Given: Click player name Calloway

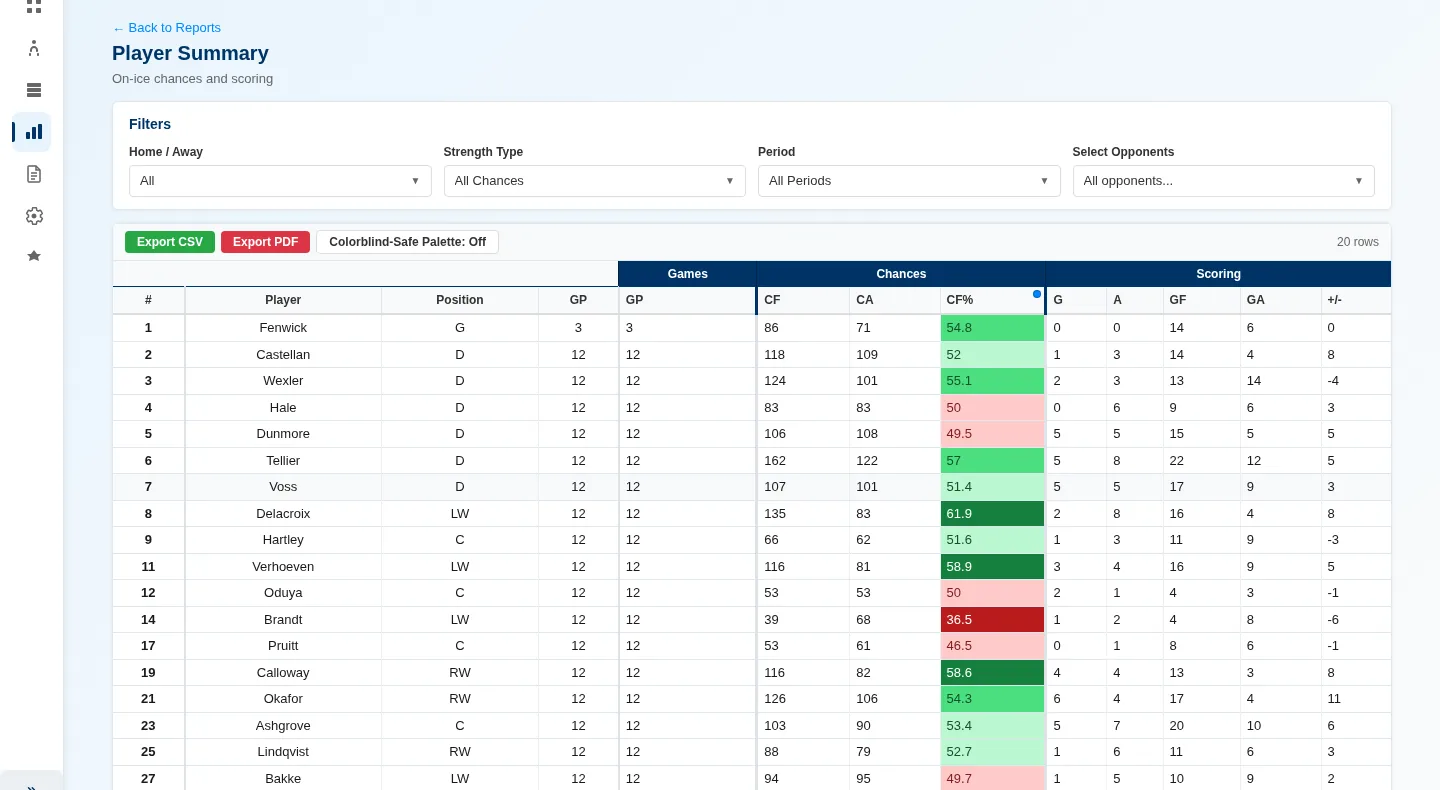Looking at the screenshot, I should [283, 673].
